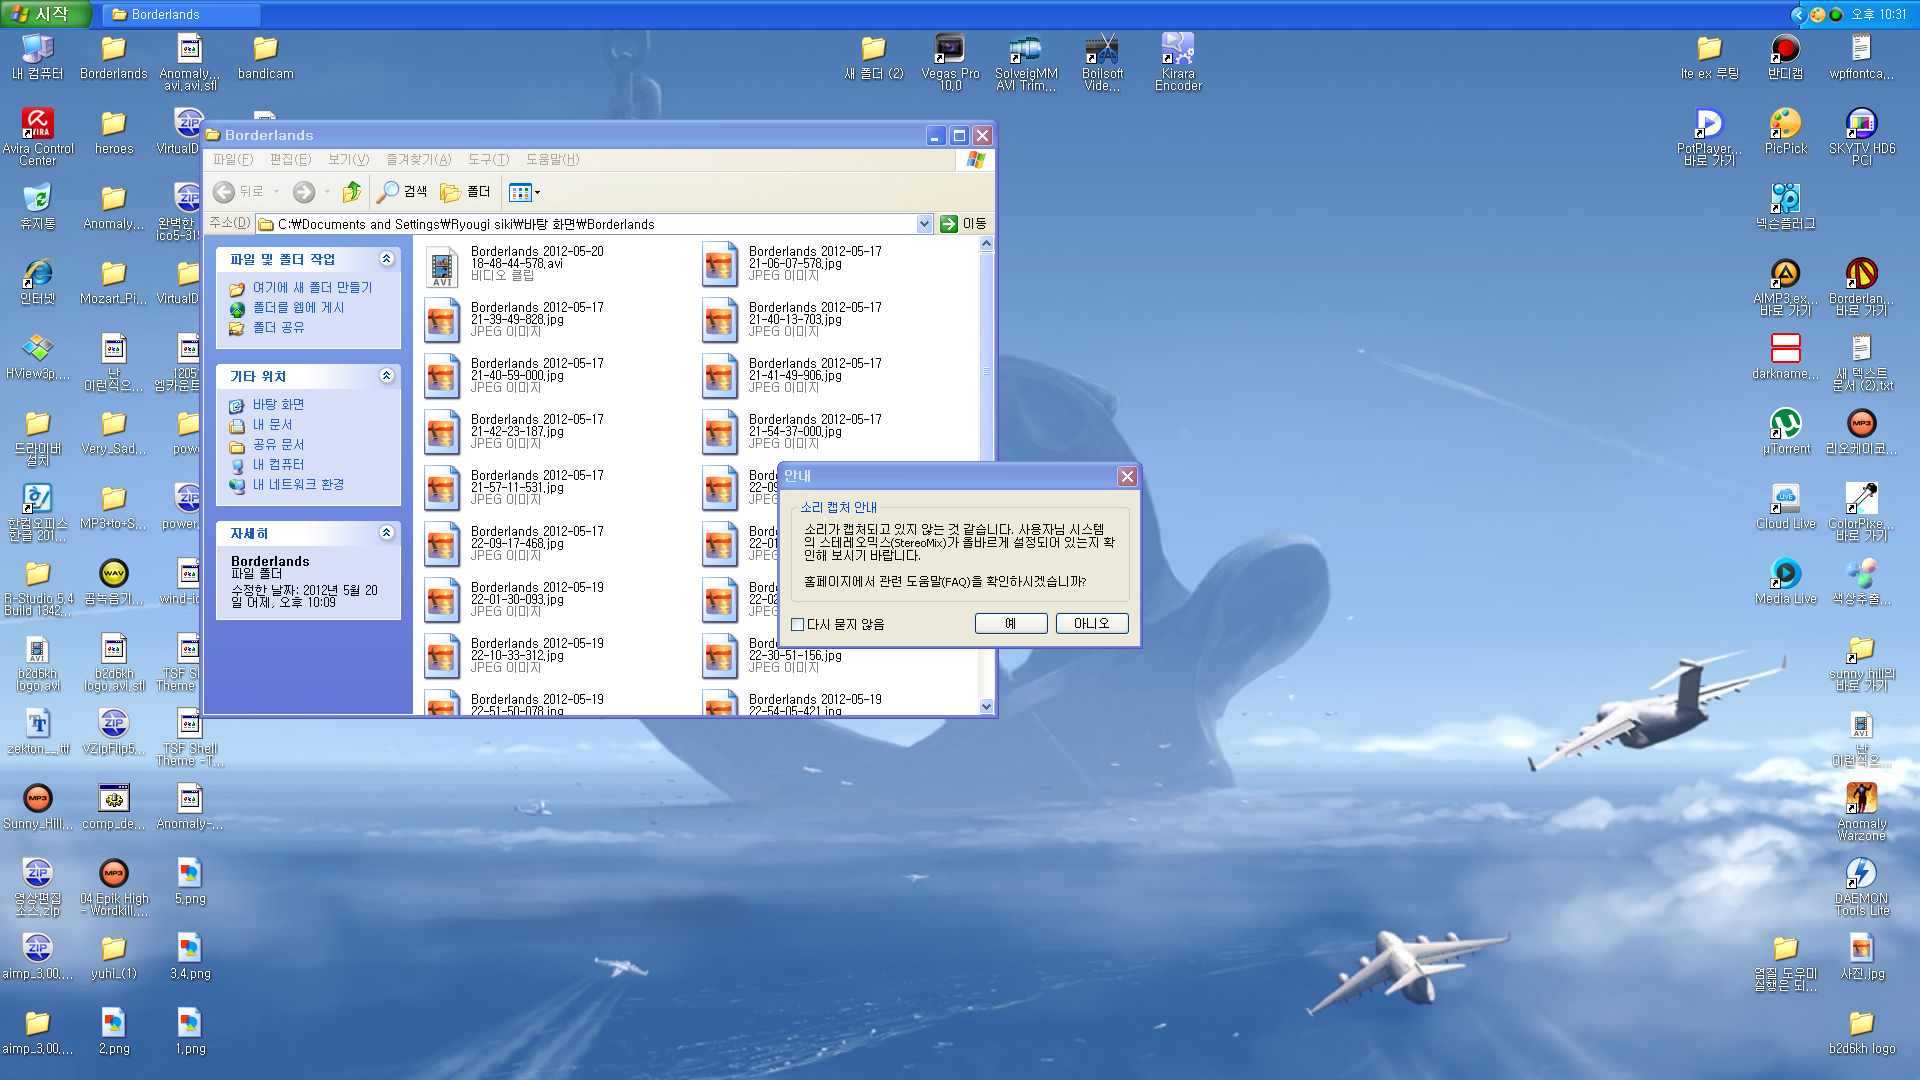Screen dimensions: 1920x1080
Task: Click the 시작 Start button
Action: [46, 14]
